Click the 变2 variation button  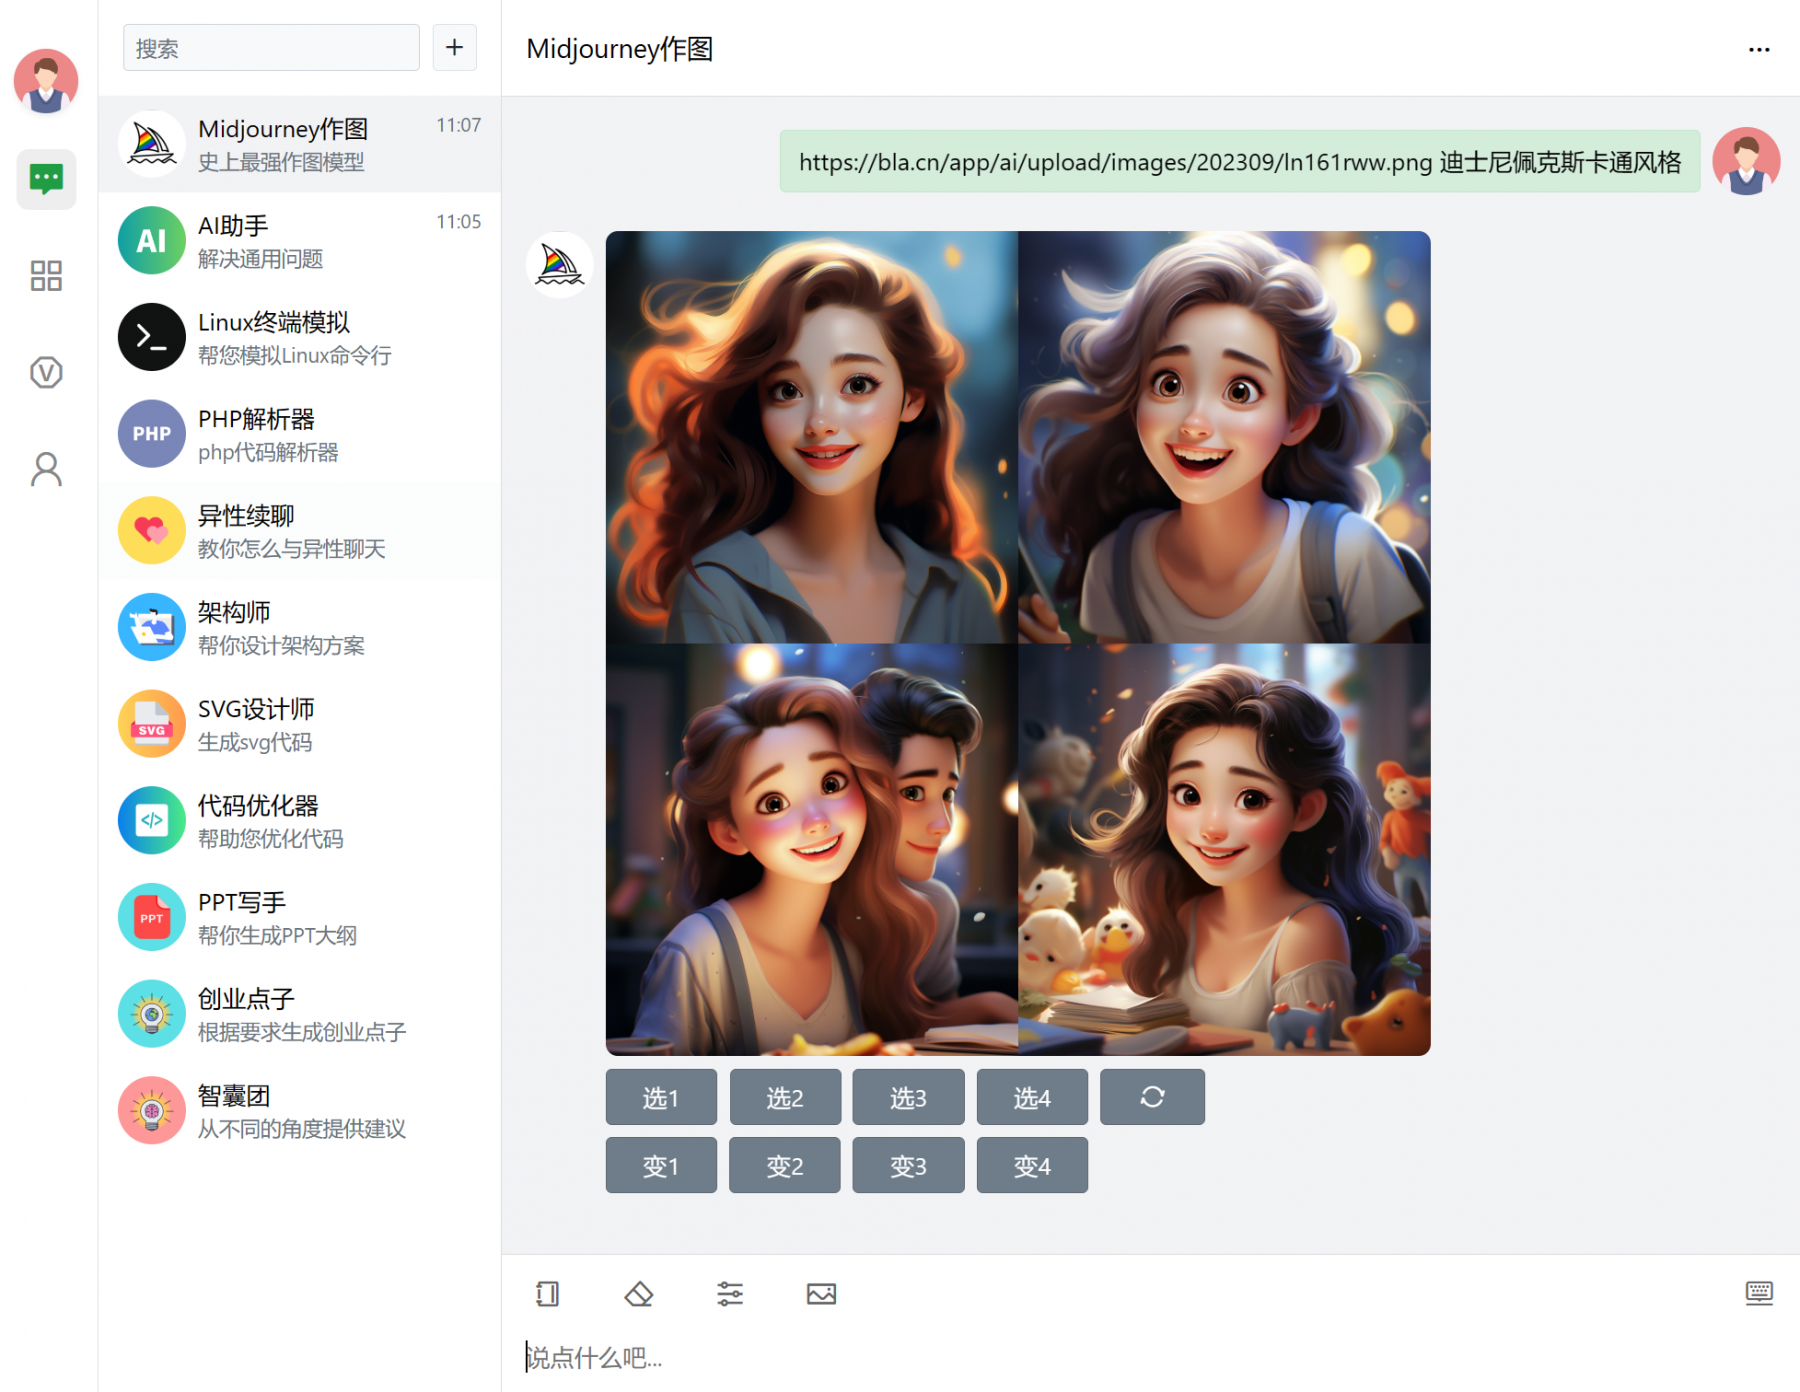point(785,1165)
